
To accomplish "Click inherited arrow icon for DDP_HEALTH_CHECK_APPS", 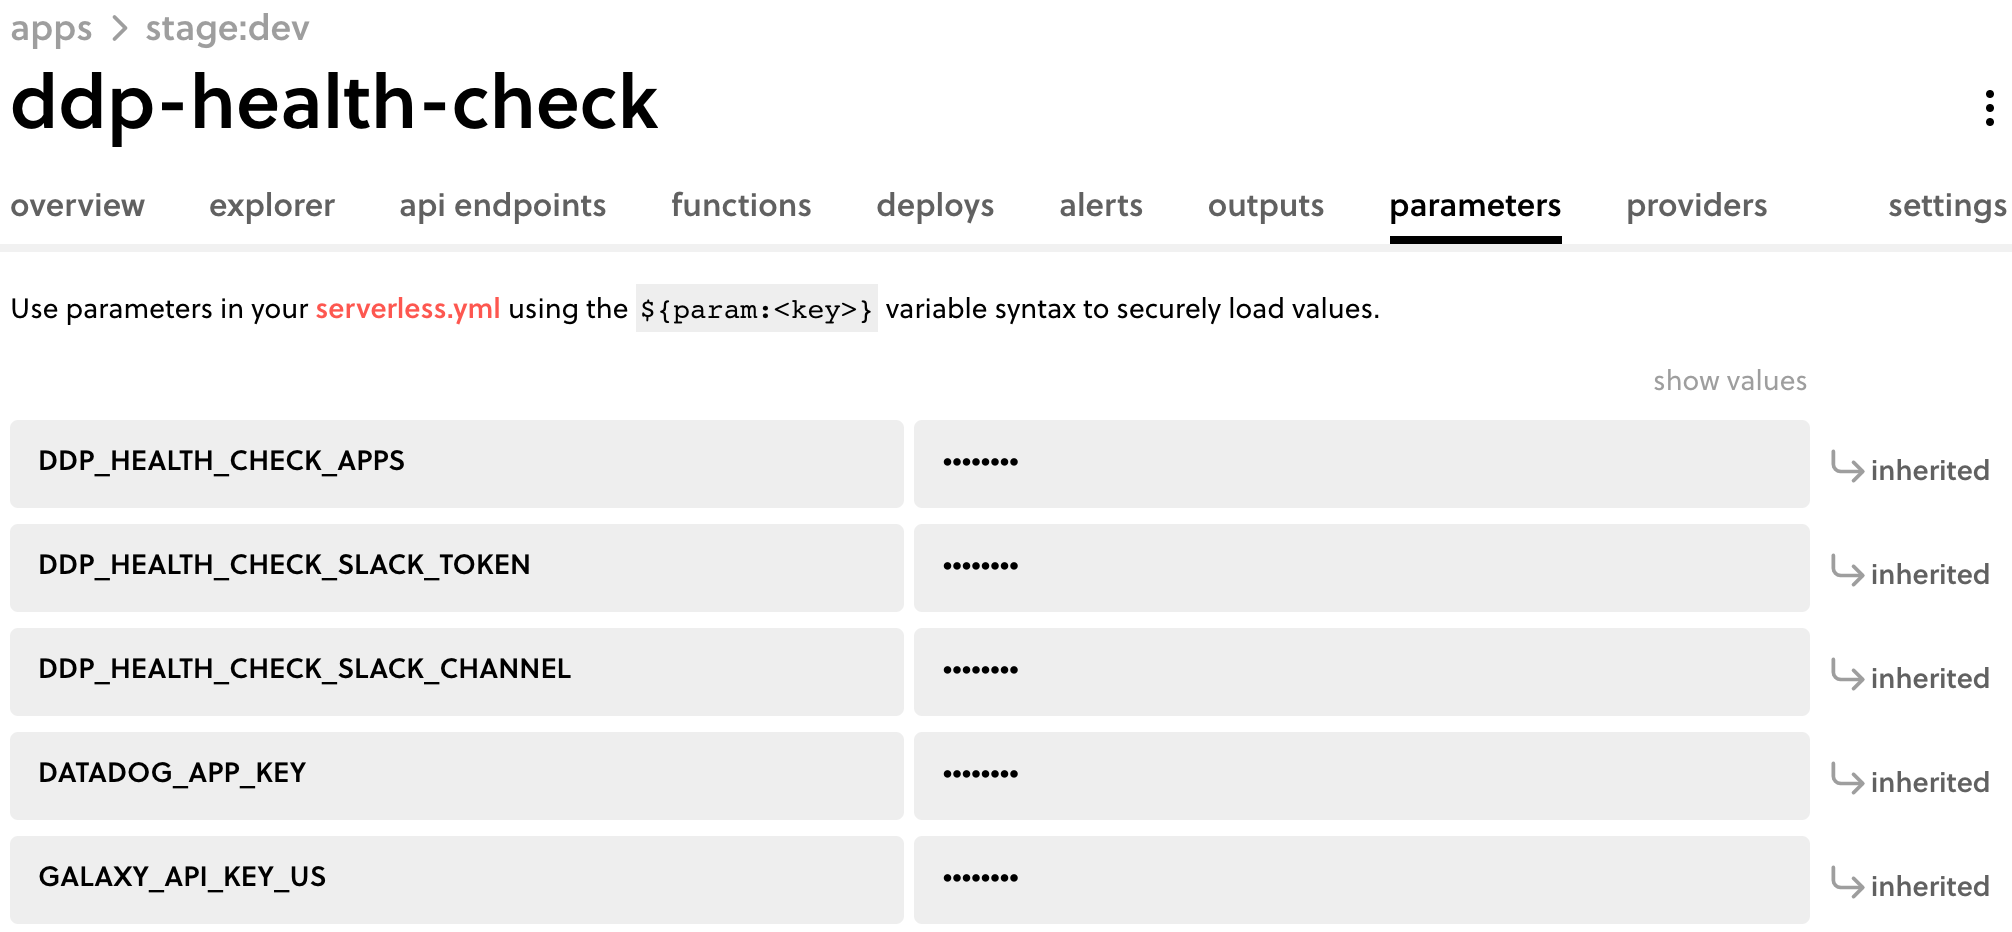I will tap(1846, 467).
